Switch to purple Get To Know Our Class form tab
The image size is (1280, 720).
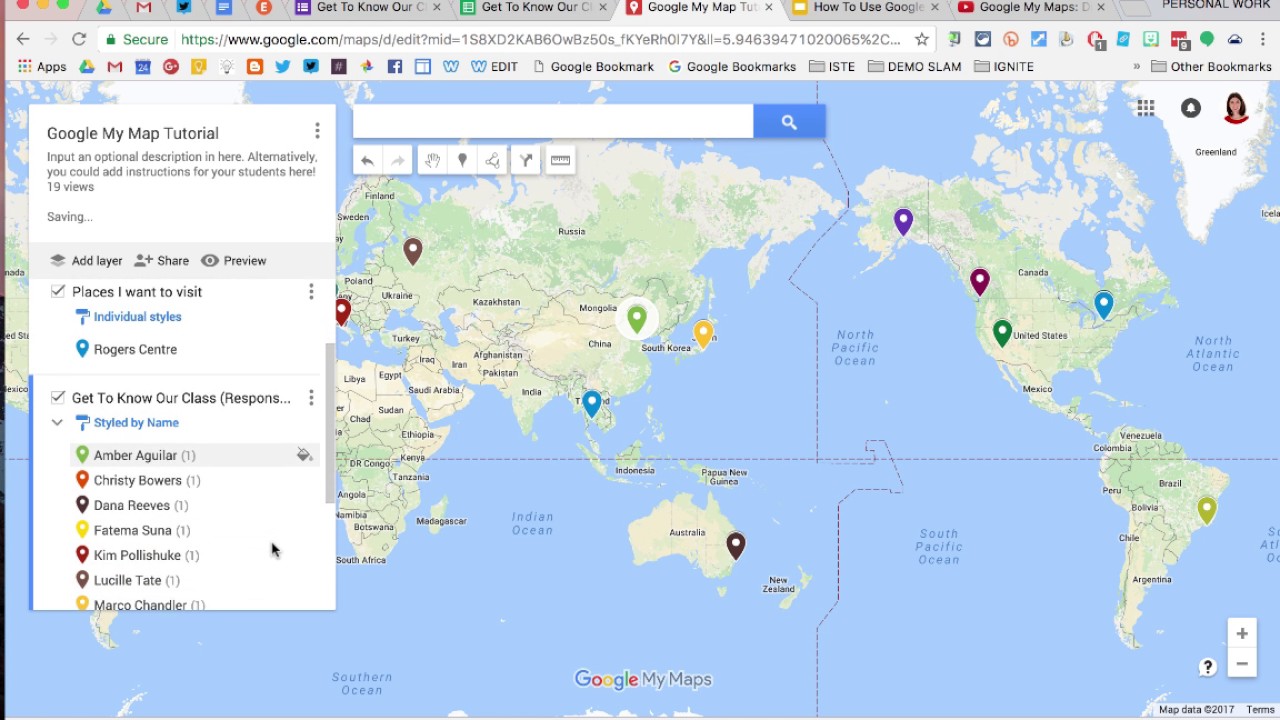[x=368, y=8]
